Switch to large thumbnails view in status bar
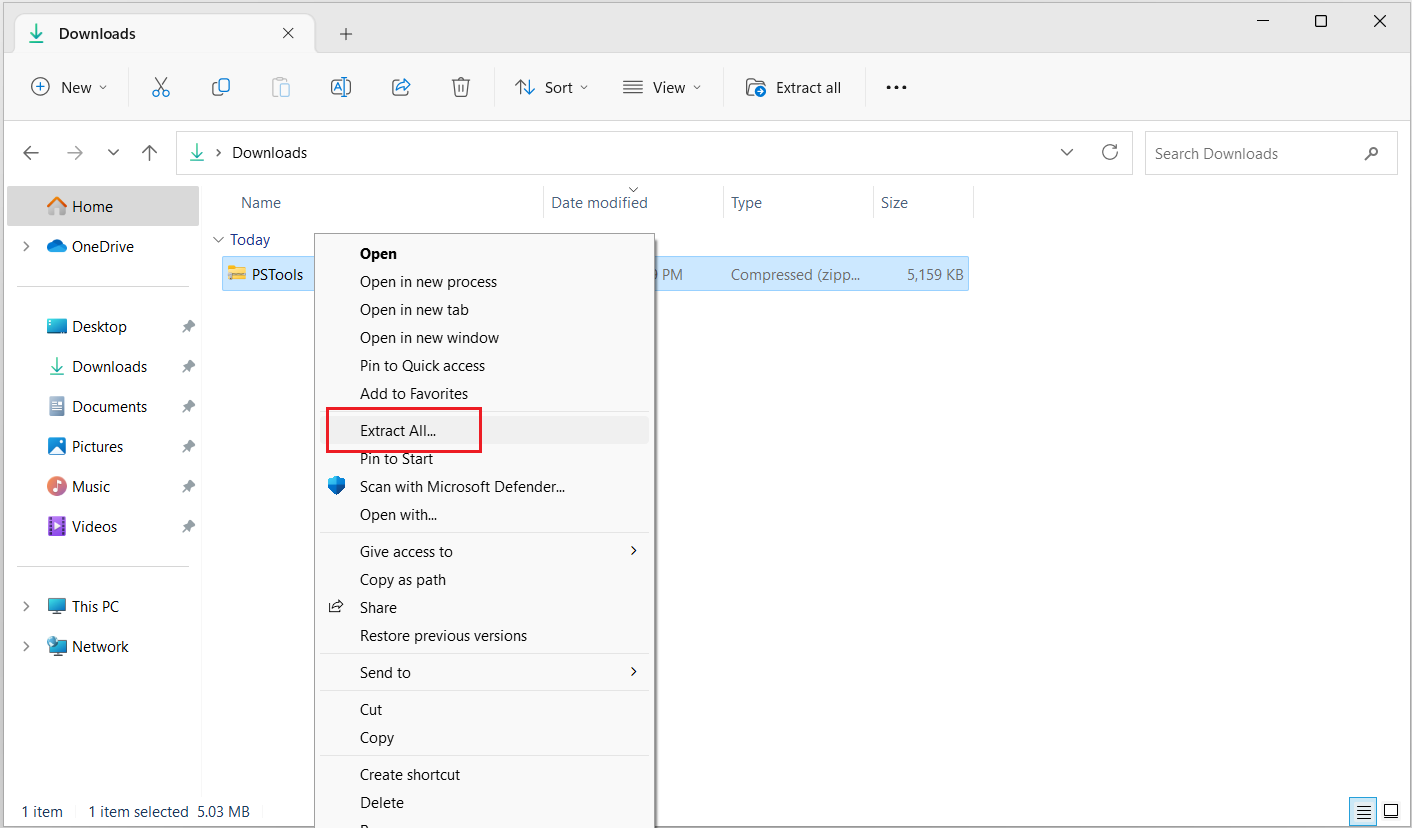 tap(1391, 811)
